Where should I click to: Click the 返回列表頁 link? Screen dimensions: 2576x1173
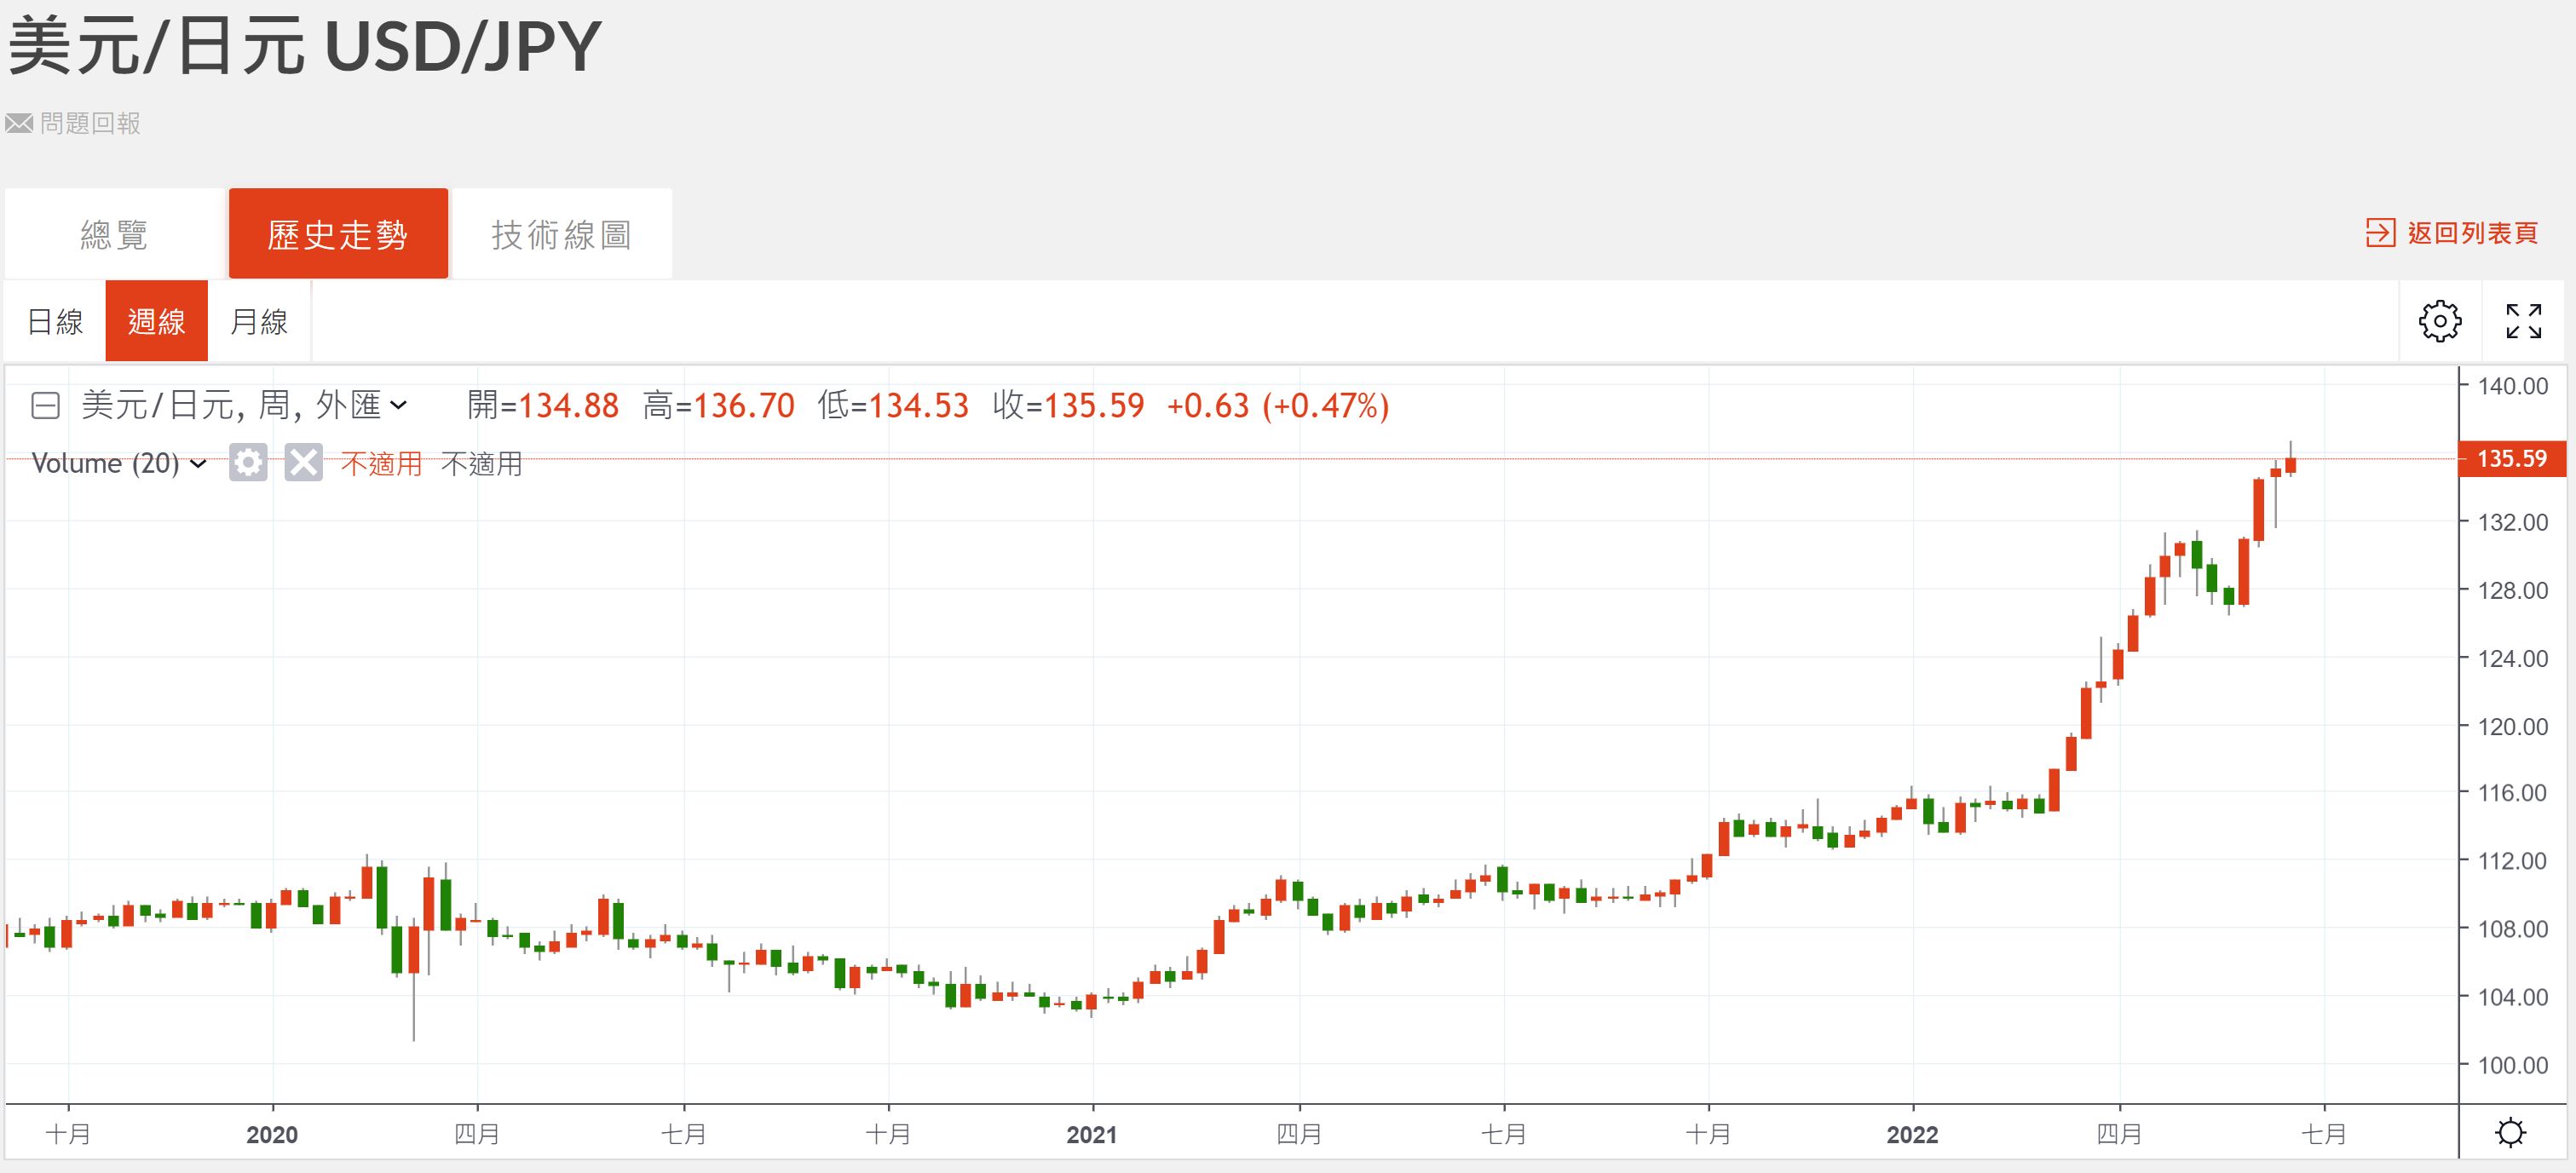pos(2472,233)
